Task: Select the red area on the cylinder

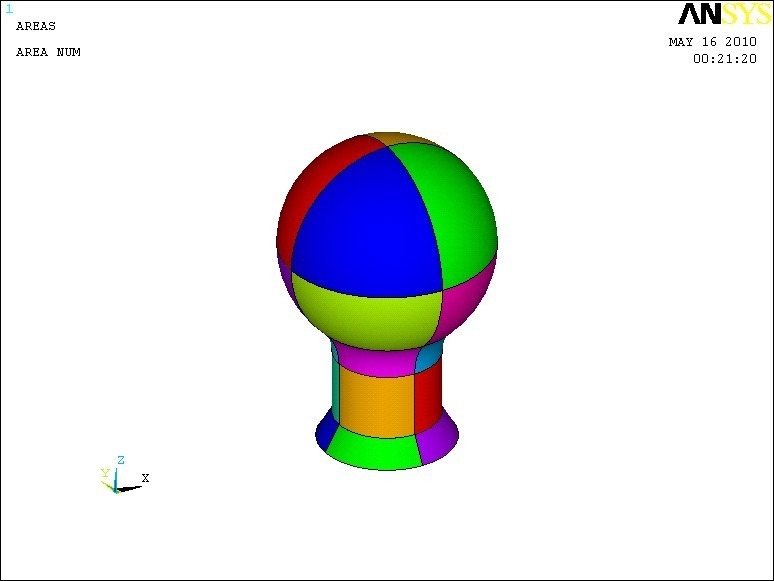Action: point(428,398)
